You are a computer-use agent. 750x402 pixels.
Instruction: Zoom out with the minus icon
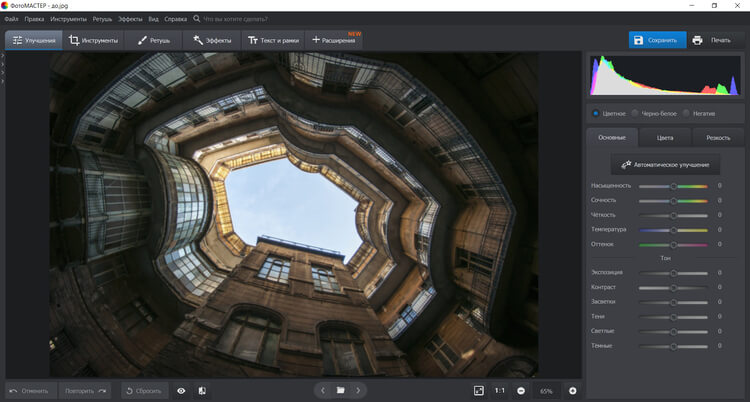521,390
